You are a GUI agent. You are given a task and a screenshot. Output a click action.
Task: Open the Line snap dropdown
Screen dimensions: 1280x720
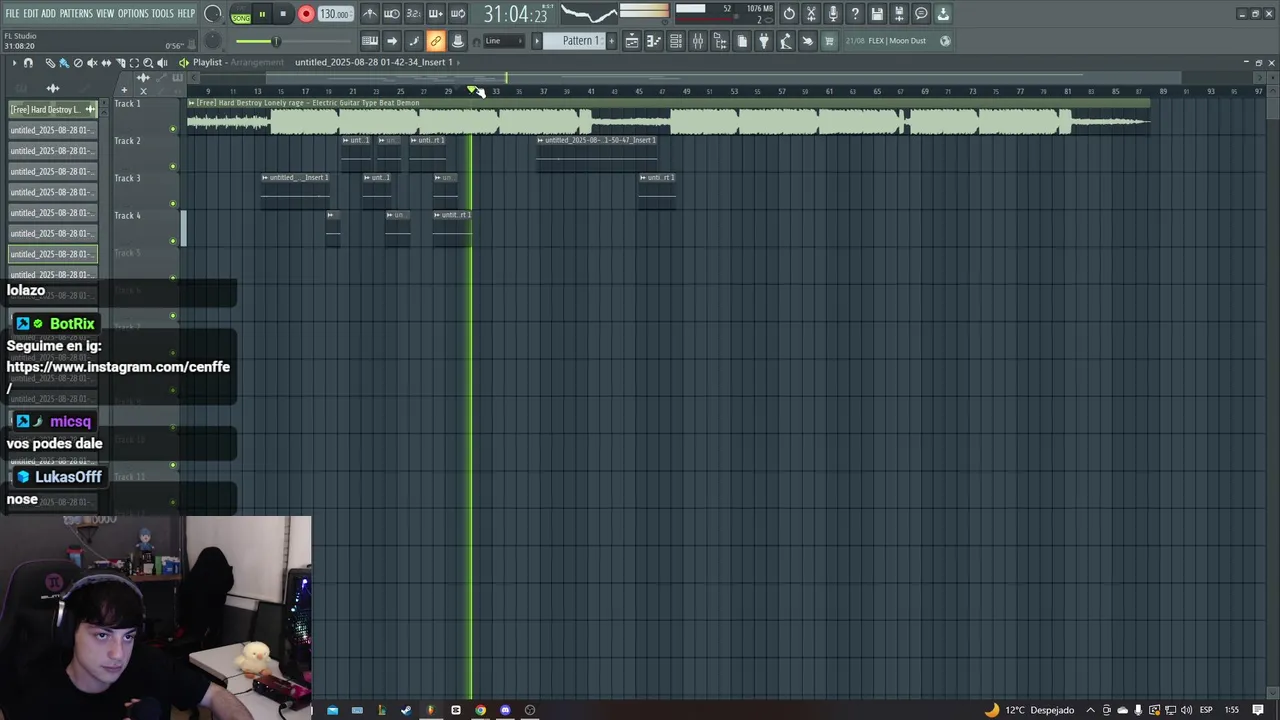click(504, 41)
